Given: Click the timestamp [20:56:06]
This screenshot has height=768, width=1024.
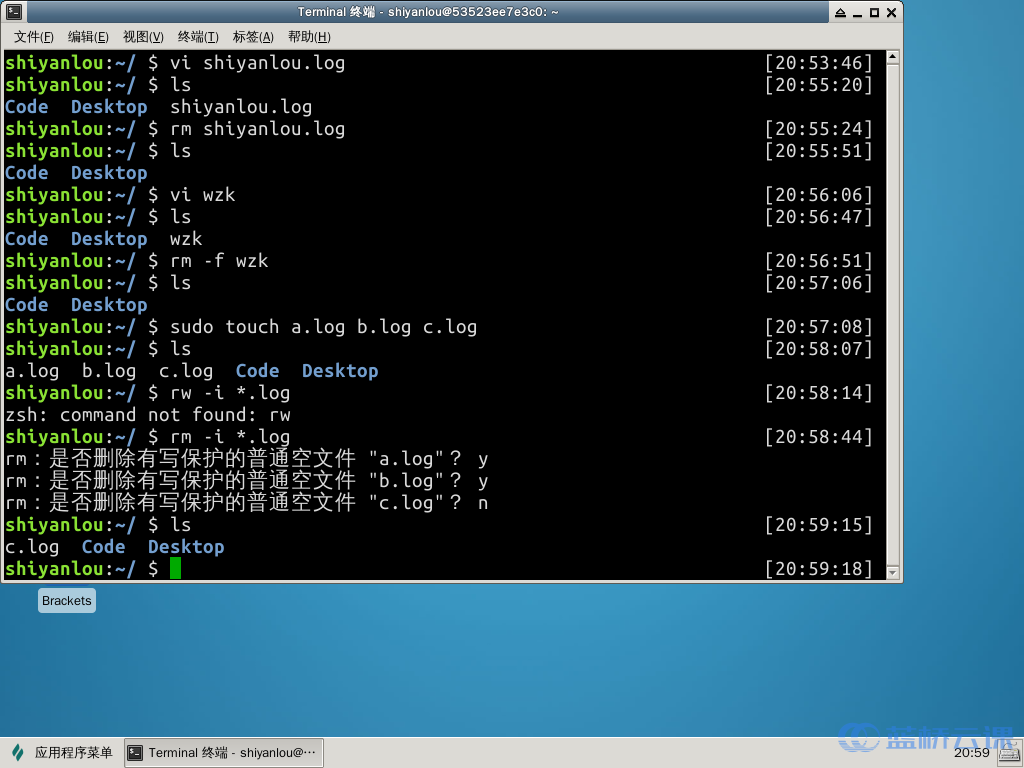Looking at the screenshot, I should 818,195.
